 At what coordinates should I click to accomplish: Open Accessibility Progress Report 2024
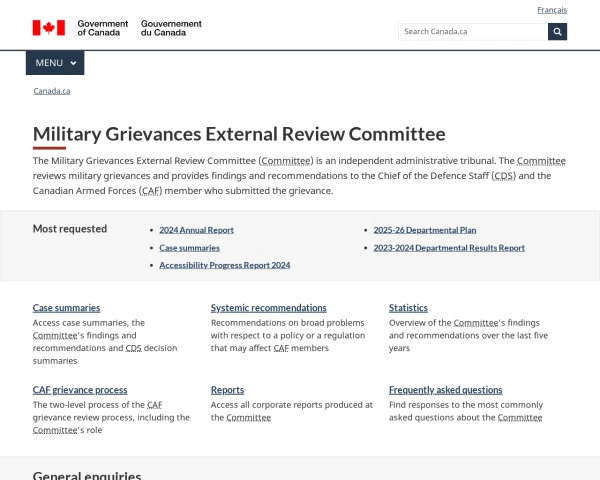point(224,265)
